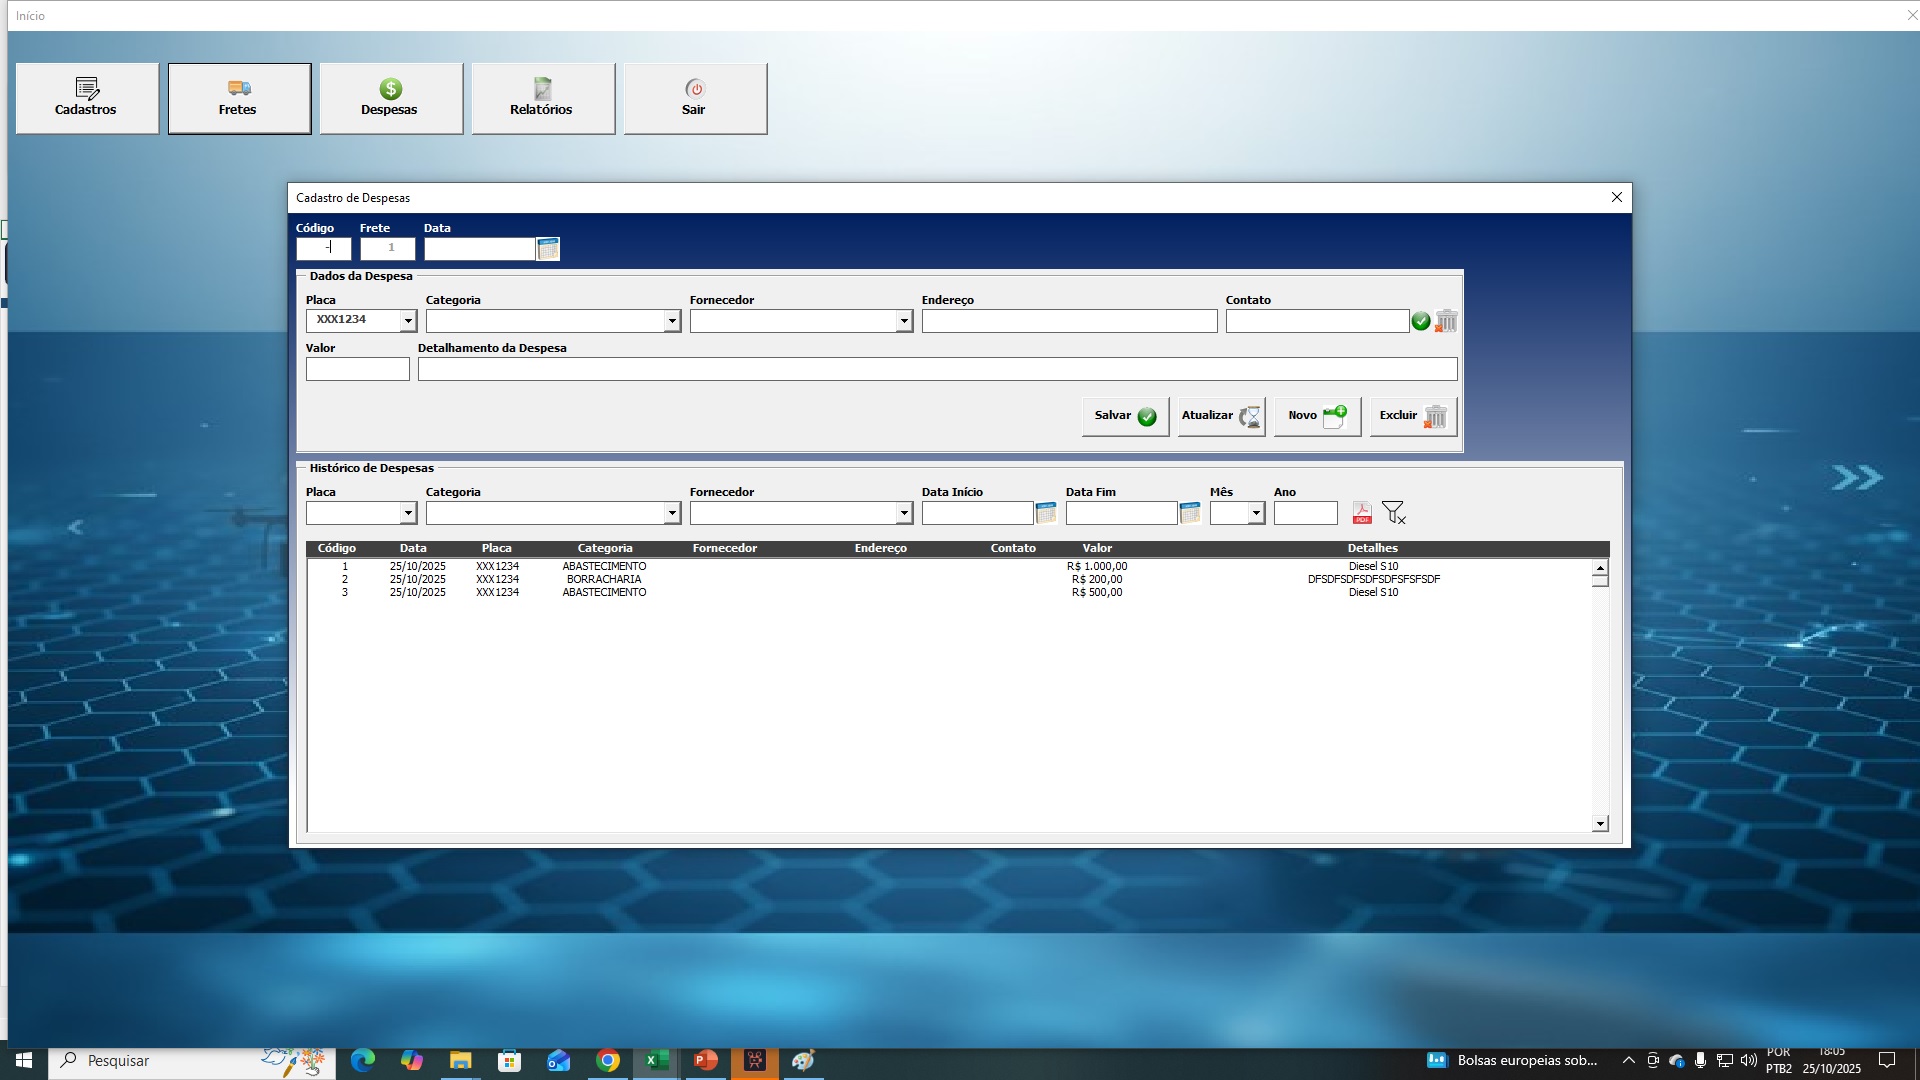Click the Atualizar button
This screenshot has width=1920, height=1080.
coord(1221,416)
